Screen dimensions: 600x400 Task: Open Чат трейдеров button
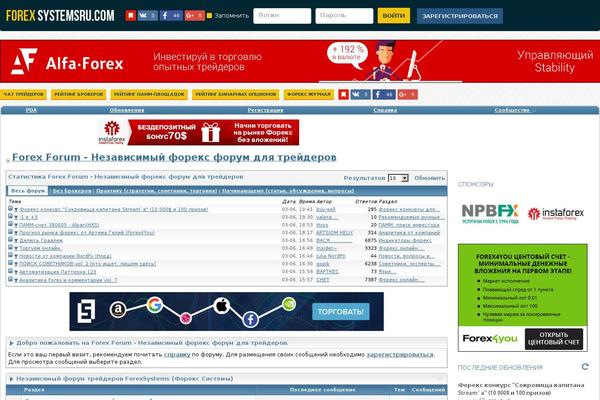[x=23, y=94]
